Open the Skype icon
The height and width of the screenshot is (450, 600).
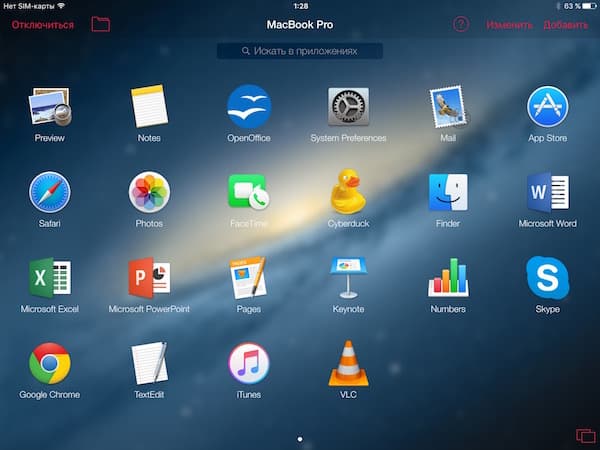click(x=548, y=278)
